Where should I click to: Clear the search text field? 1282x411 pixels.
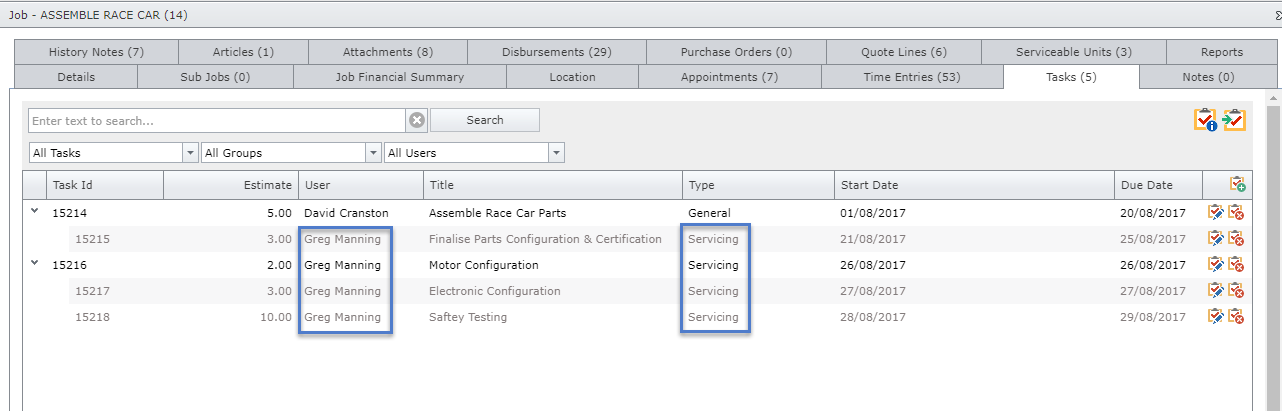click(417, 120)
